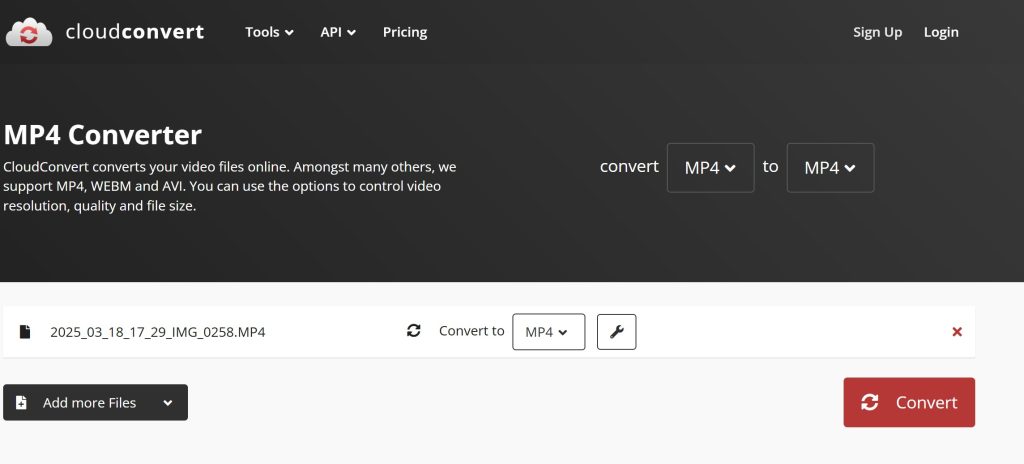Go to the Pricing page

point(405,32)
